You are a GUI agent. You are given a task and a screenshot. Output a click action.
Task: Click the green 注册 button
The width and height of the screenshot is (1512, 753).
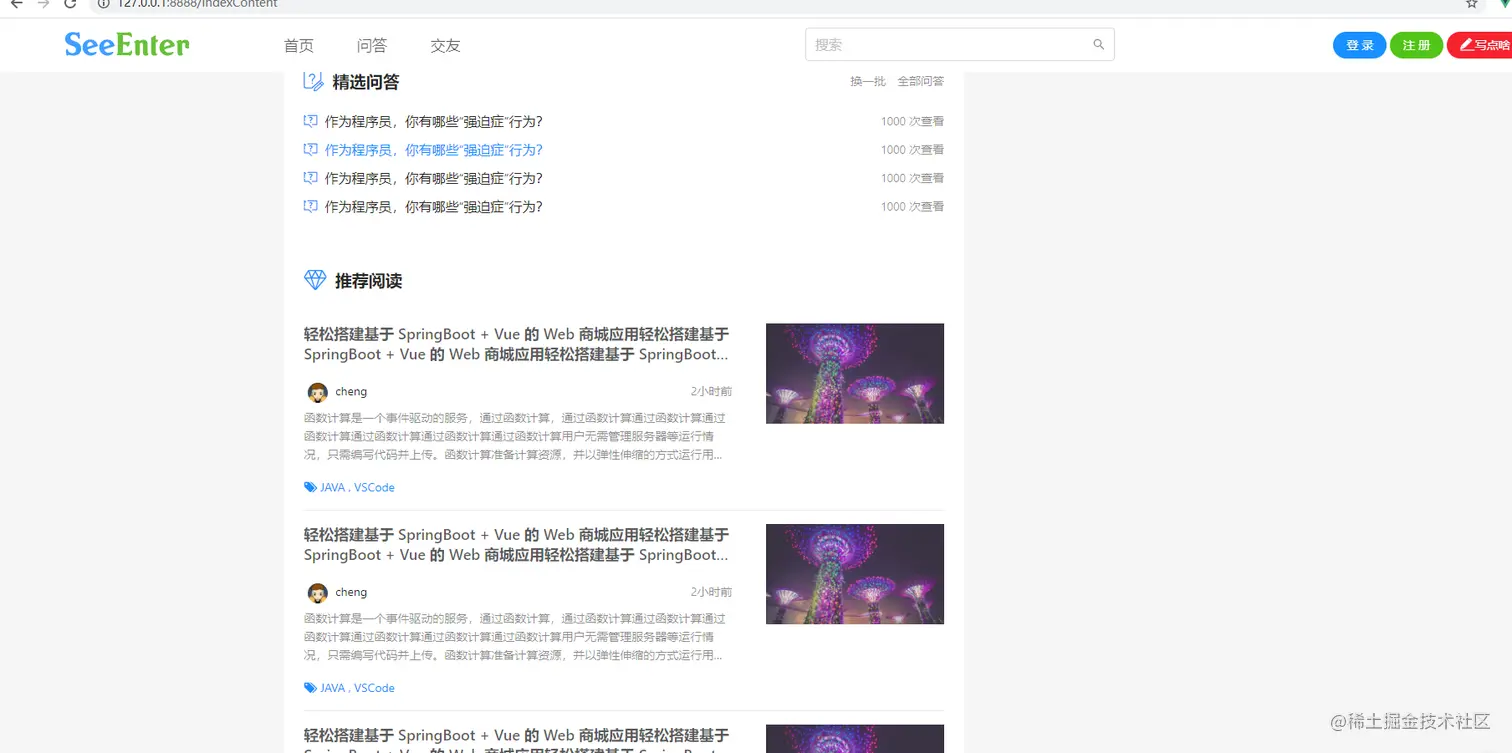tap(1416, 44)
